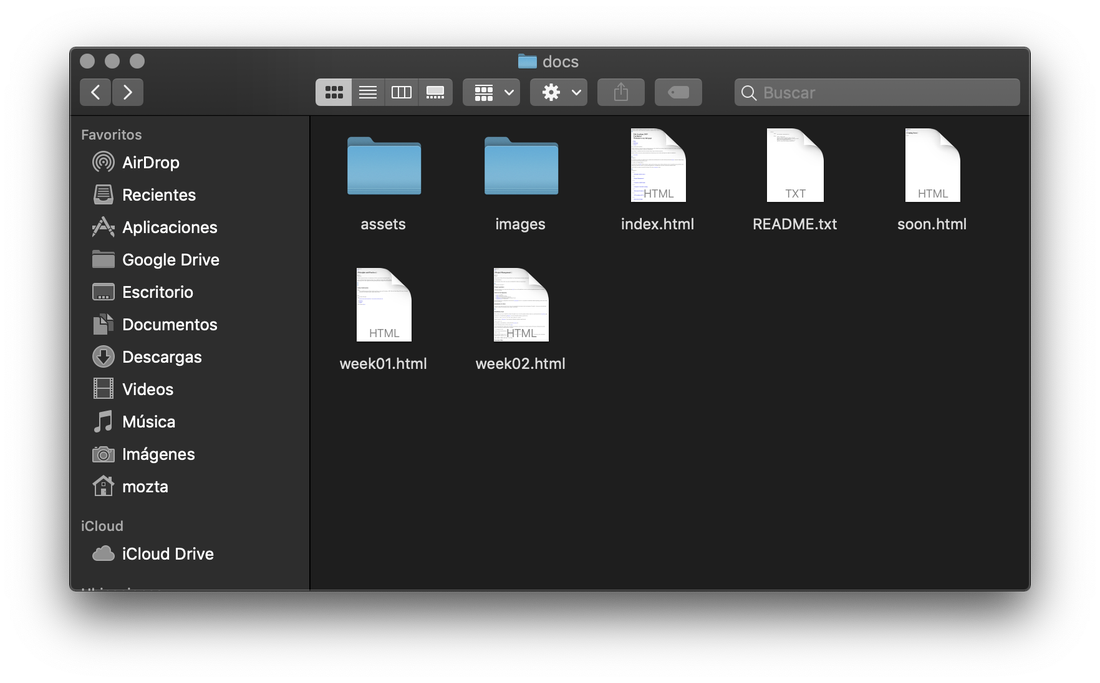Click the Descargas download arrow icon
Viewport: 1100px width, 683px height.
(x=103, y=356)
